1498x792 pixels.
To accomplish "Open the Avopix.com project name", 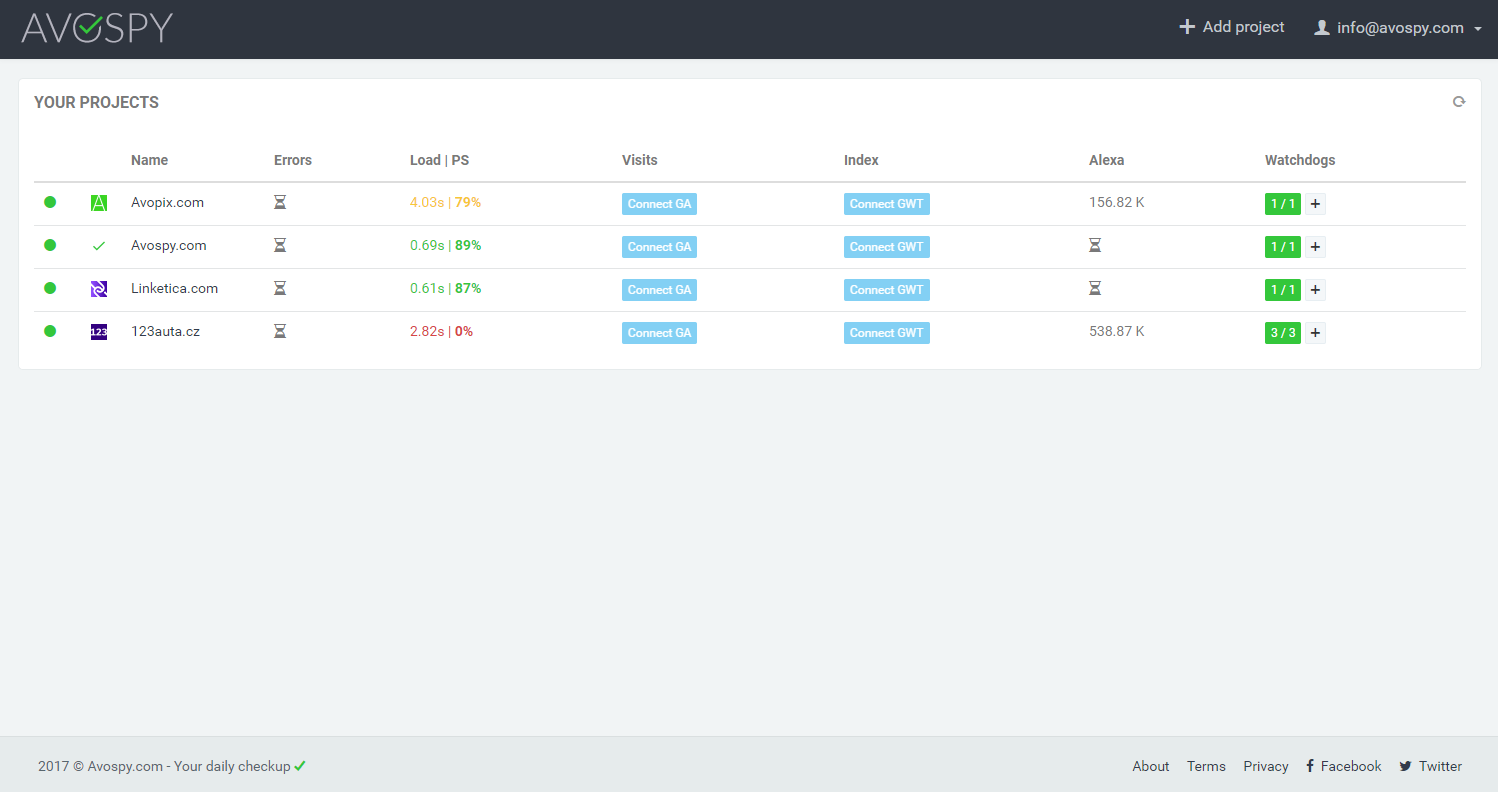I will click(167, 202).
